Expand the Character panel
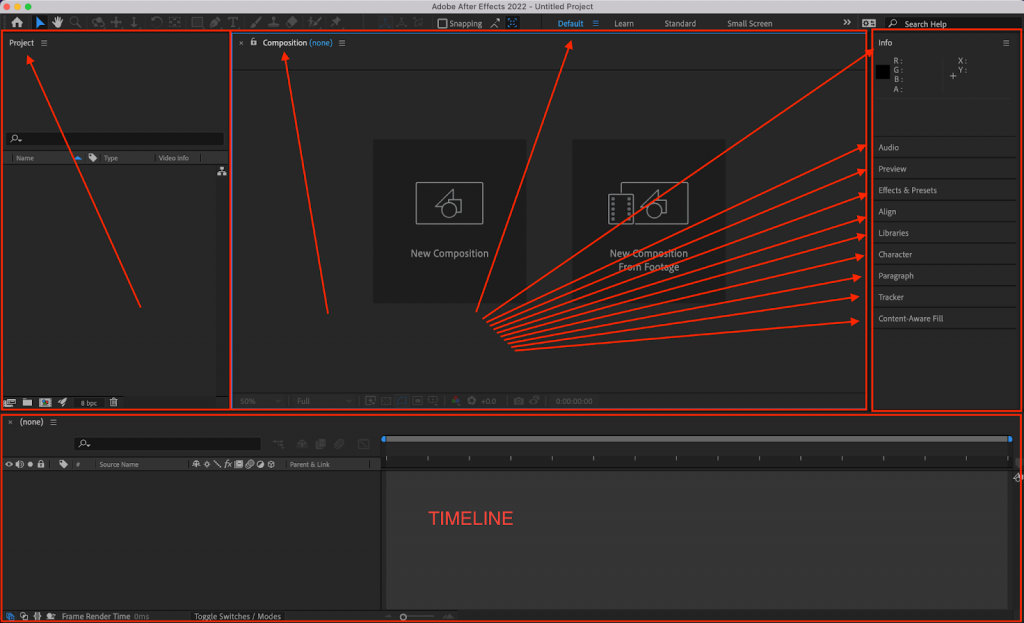This screenshot has width=1024, height=623. pyautogui.click(x=895, y=254)
